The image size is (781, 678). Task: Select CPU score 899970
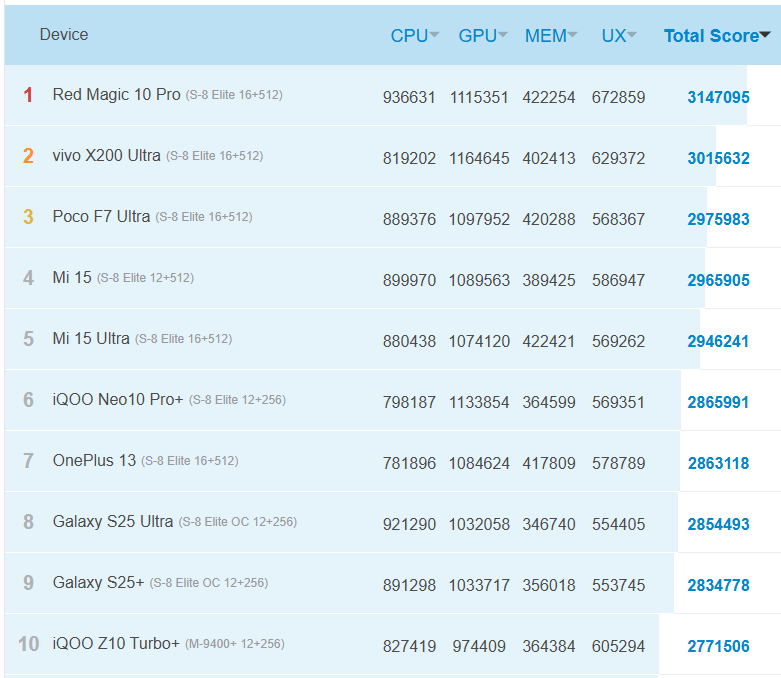coord(409,280)
